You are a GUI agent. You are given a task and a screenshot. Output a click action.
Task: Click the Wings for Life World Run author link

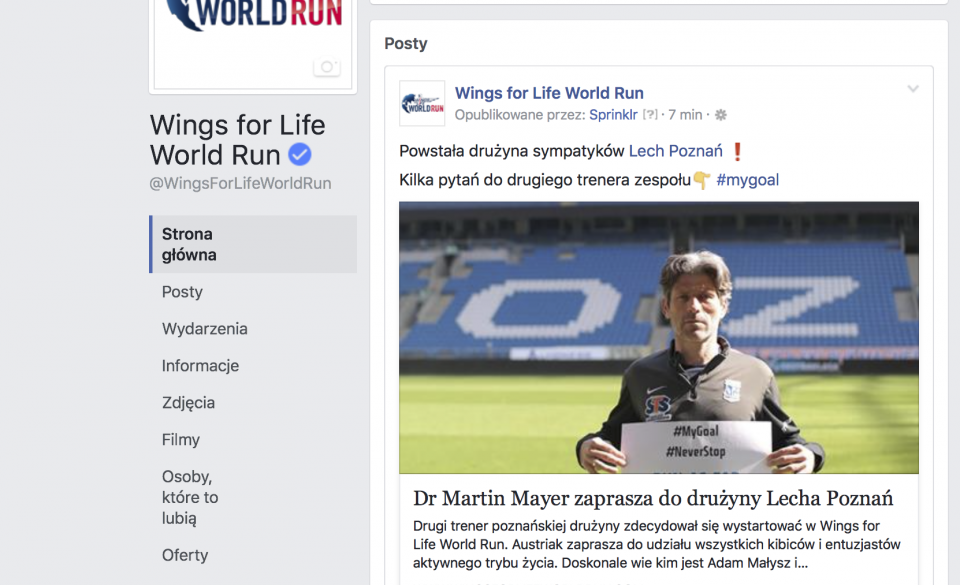tap(549, 93)
